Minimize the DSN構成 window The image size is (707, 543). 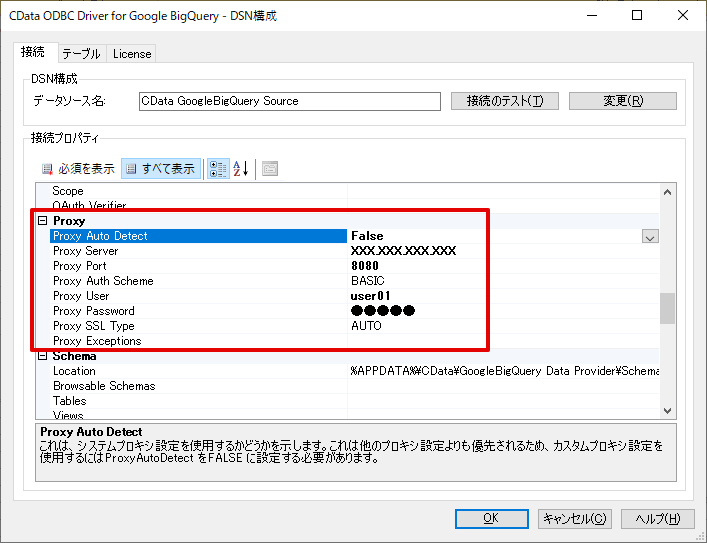[592, 15]
